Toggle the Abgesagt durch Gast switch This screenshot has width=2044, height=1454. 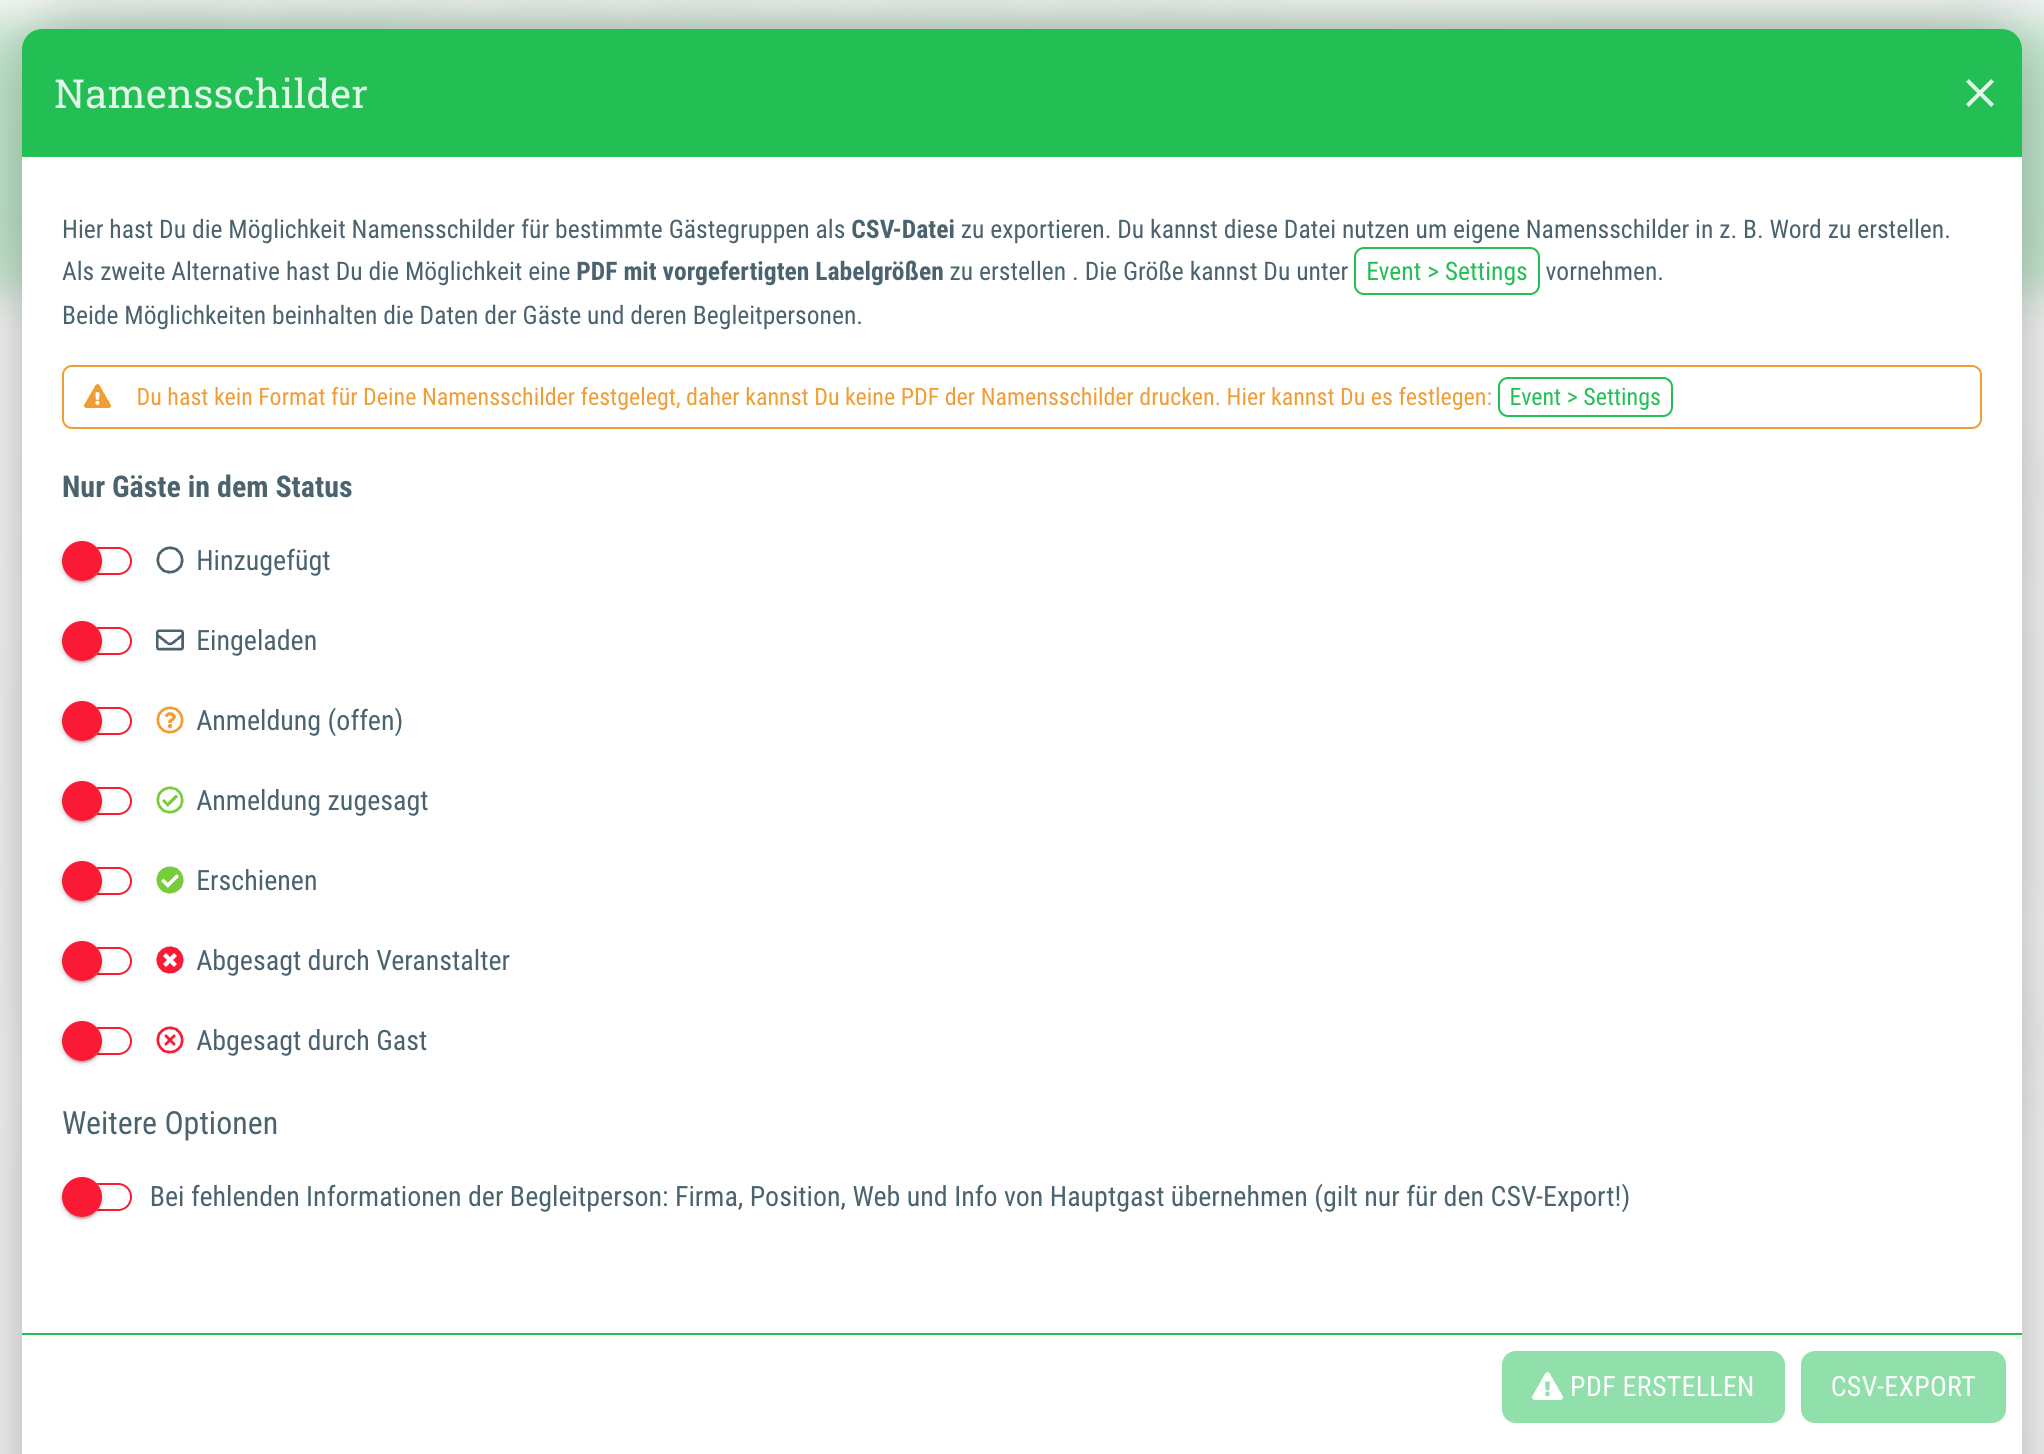coord(97,1041)
